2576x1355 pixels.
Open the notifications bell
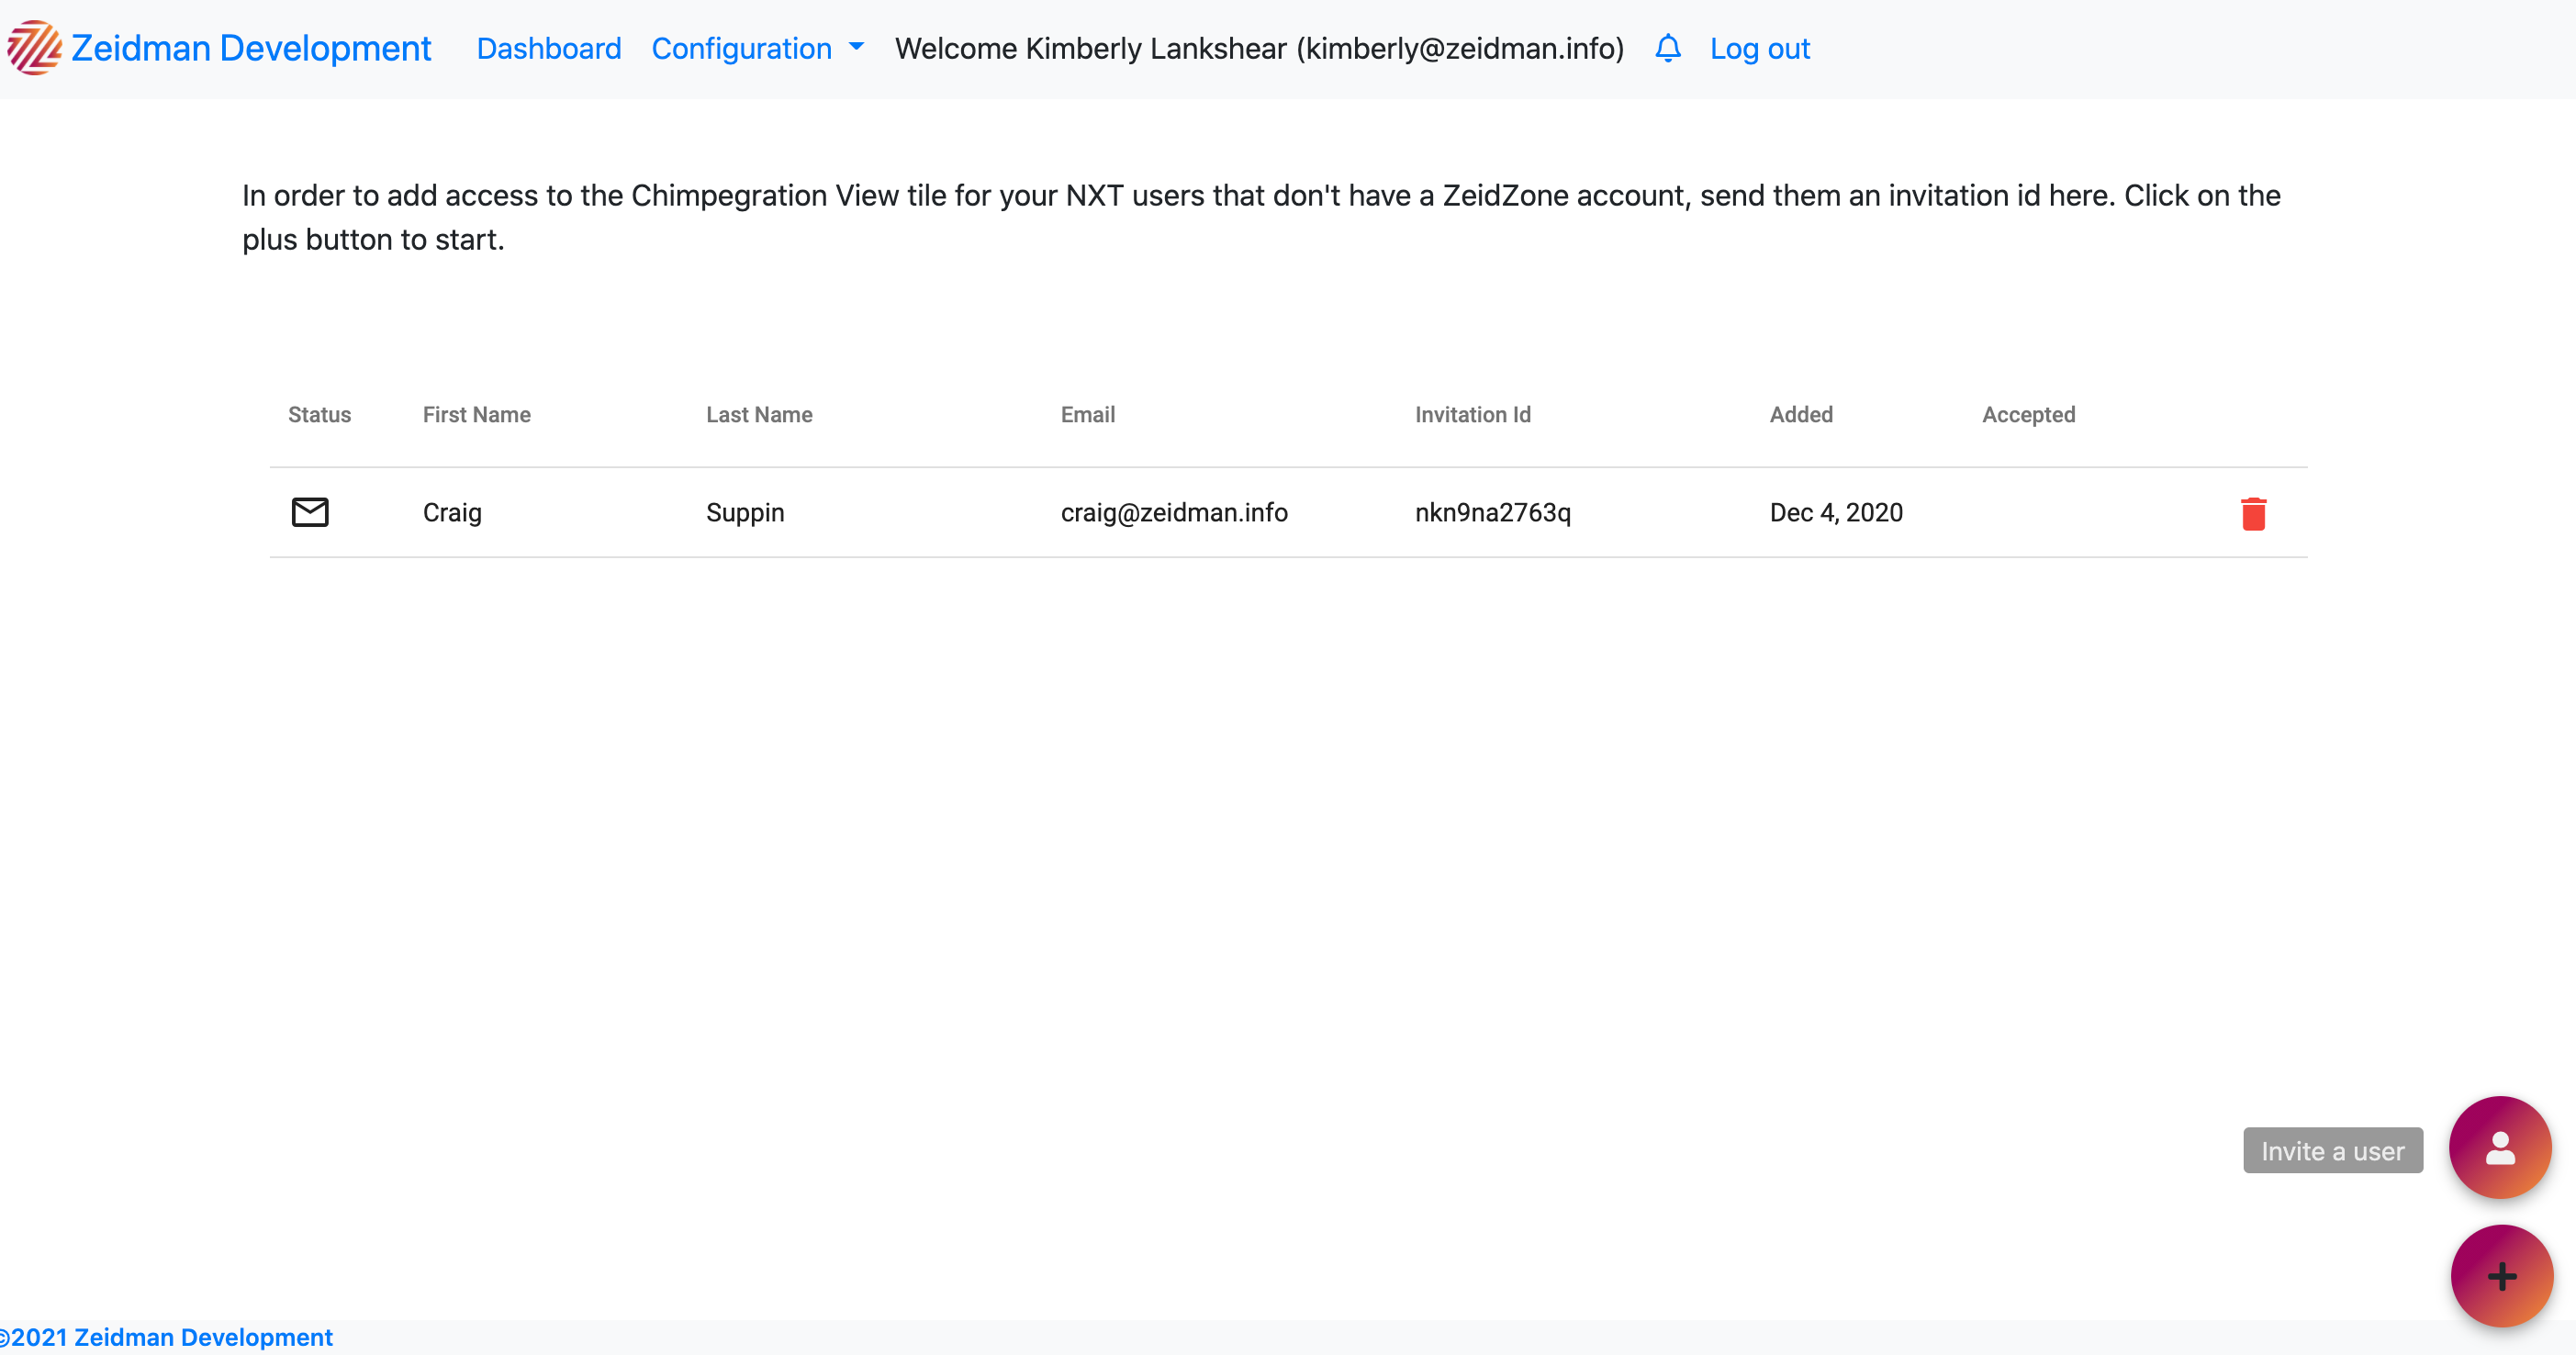click(x=1667, y=48)
